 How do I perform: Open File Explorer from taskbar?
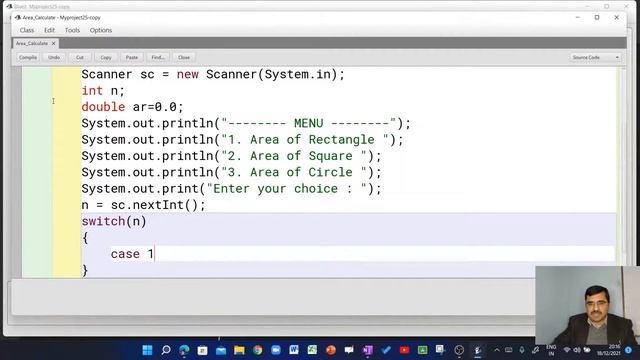point(239,350)
